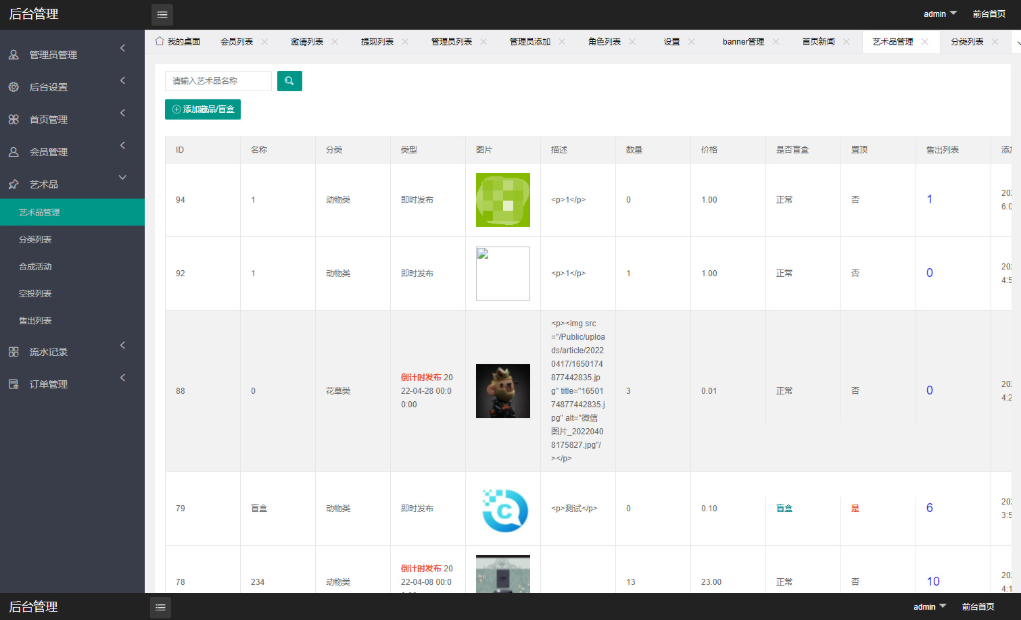Switch to 角色列表 tab

pyautogui.click(x=604, y=42)
